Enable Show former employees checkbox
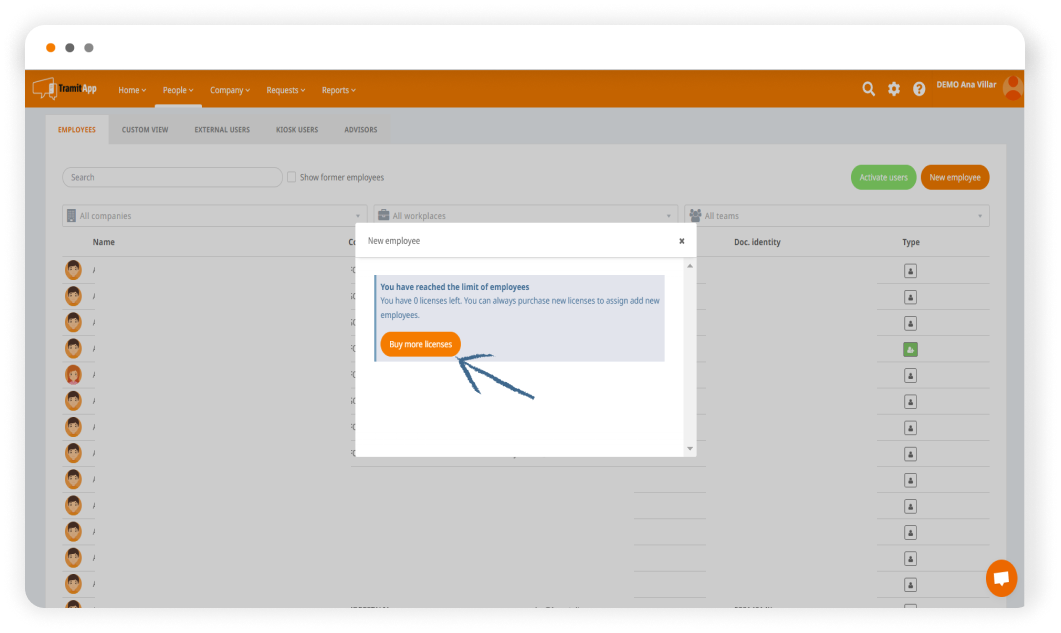 [x=292, y=177]
